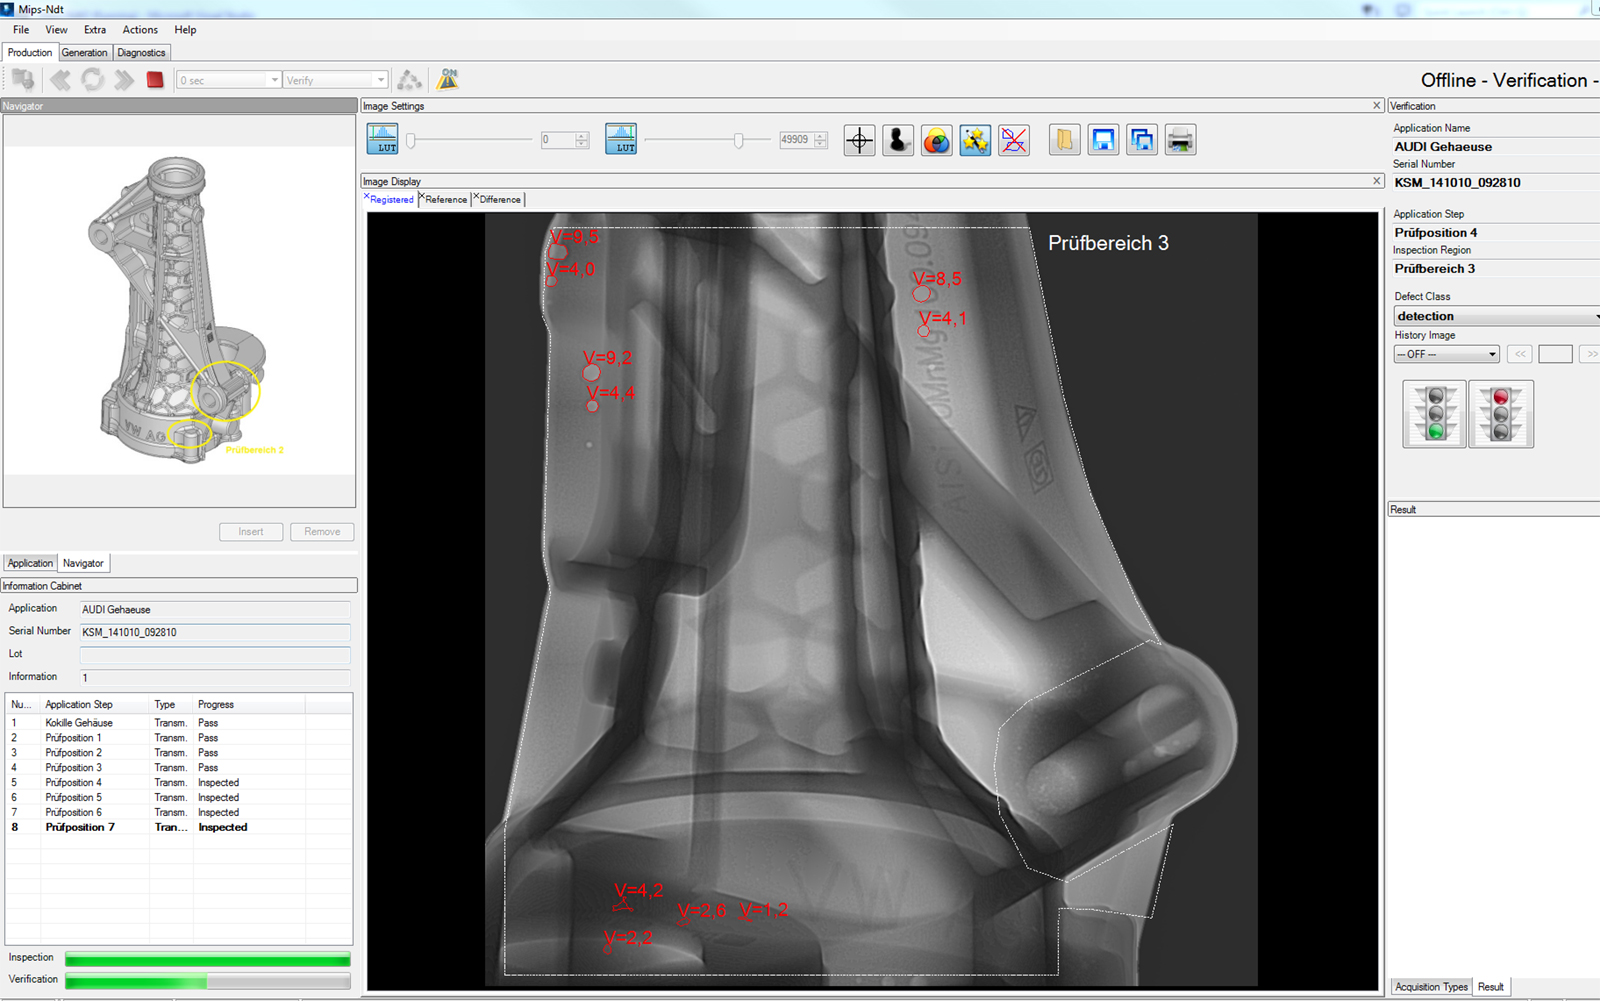Expand the History Image OFF dropdown
The height and width of the screenshot is (1001, 1600).
point(1446,354)
